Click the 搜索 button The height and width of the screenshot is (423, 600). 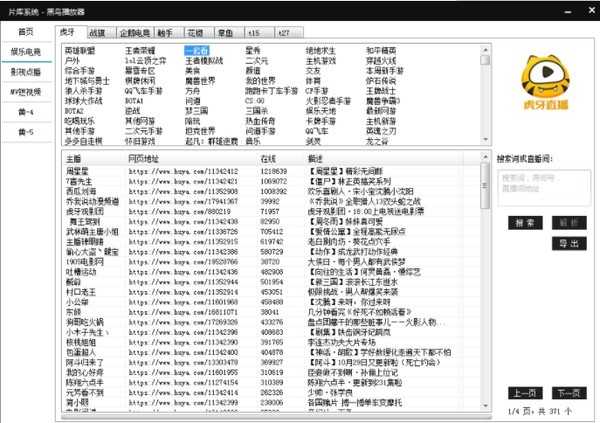click(525, 223)
